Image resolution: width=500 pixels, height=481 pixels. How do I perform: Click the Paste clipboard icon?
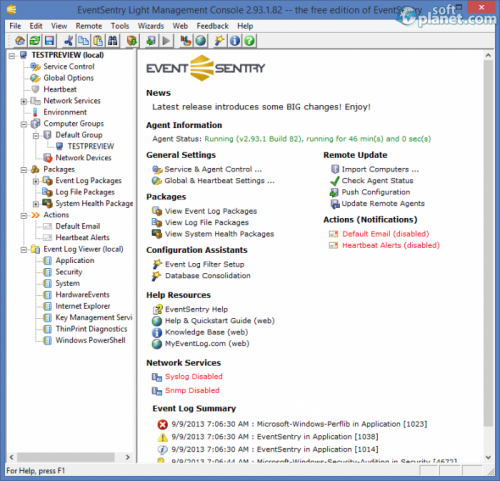coord(98,41)
